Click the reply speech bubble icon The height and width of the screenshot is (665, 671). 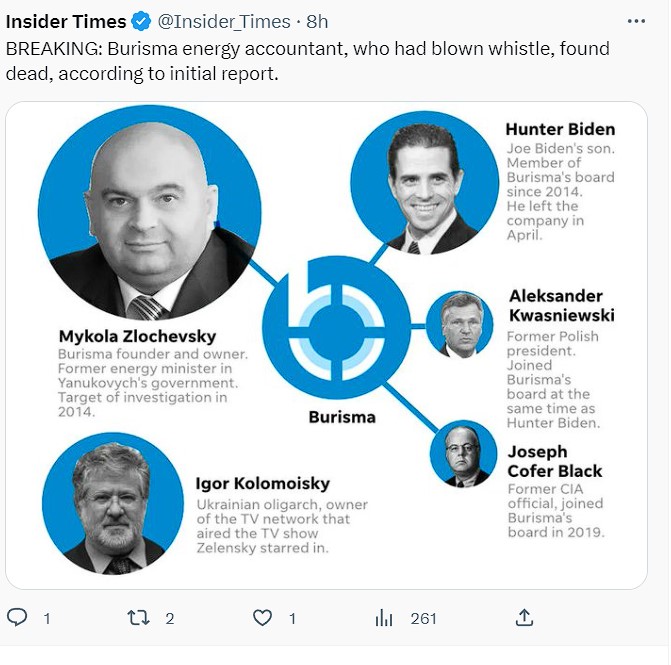17,618
